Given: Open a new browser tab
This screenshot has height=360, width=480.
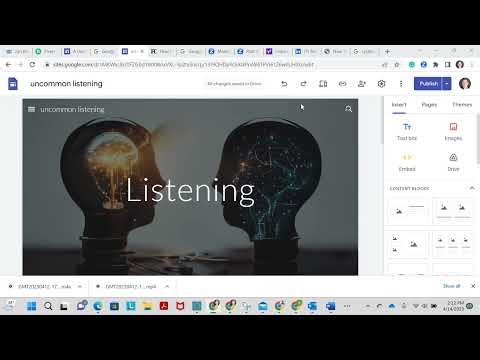Looking at the screenshot, I should coord(387,51).
